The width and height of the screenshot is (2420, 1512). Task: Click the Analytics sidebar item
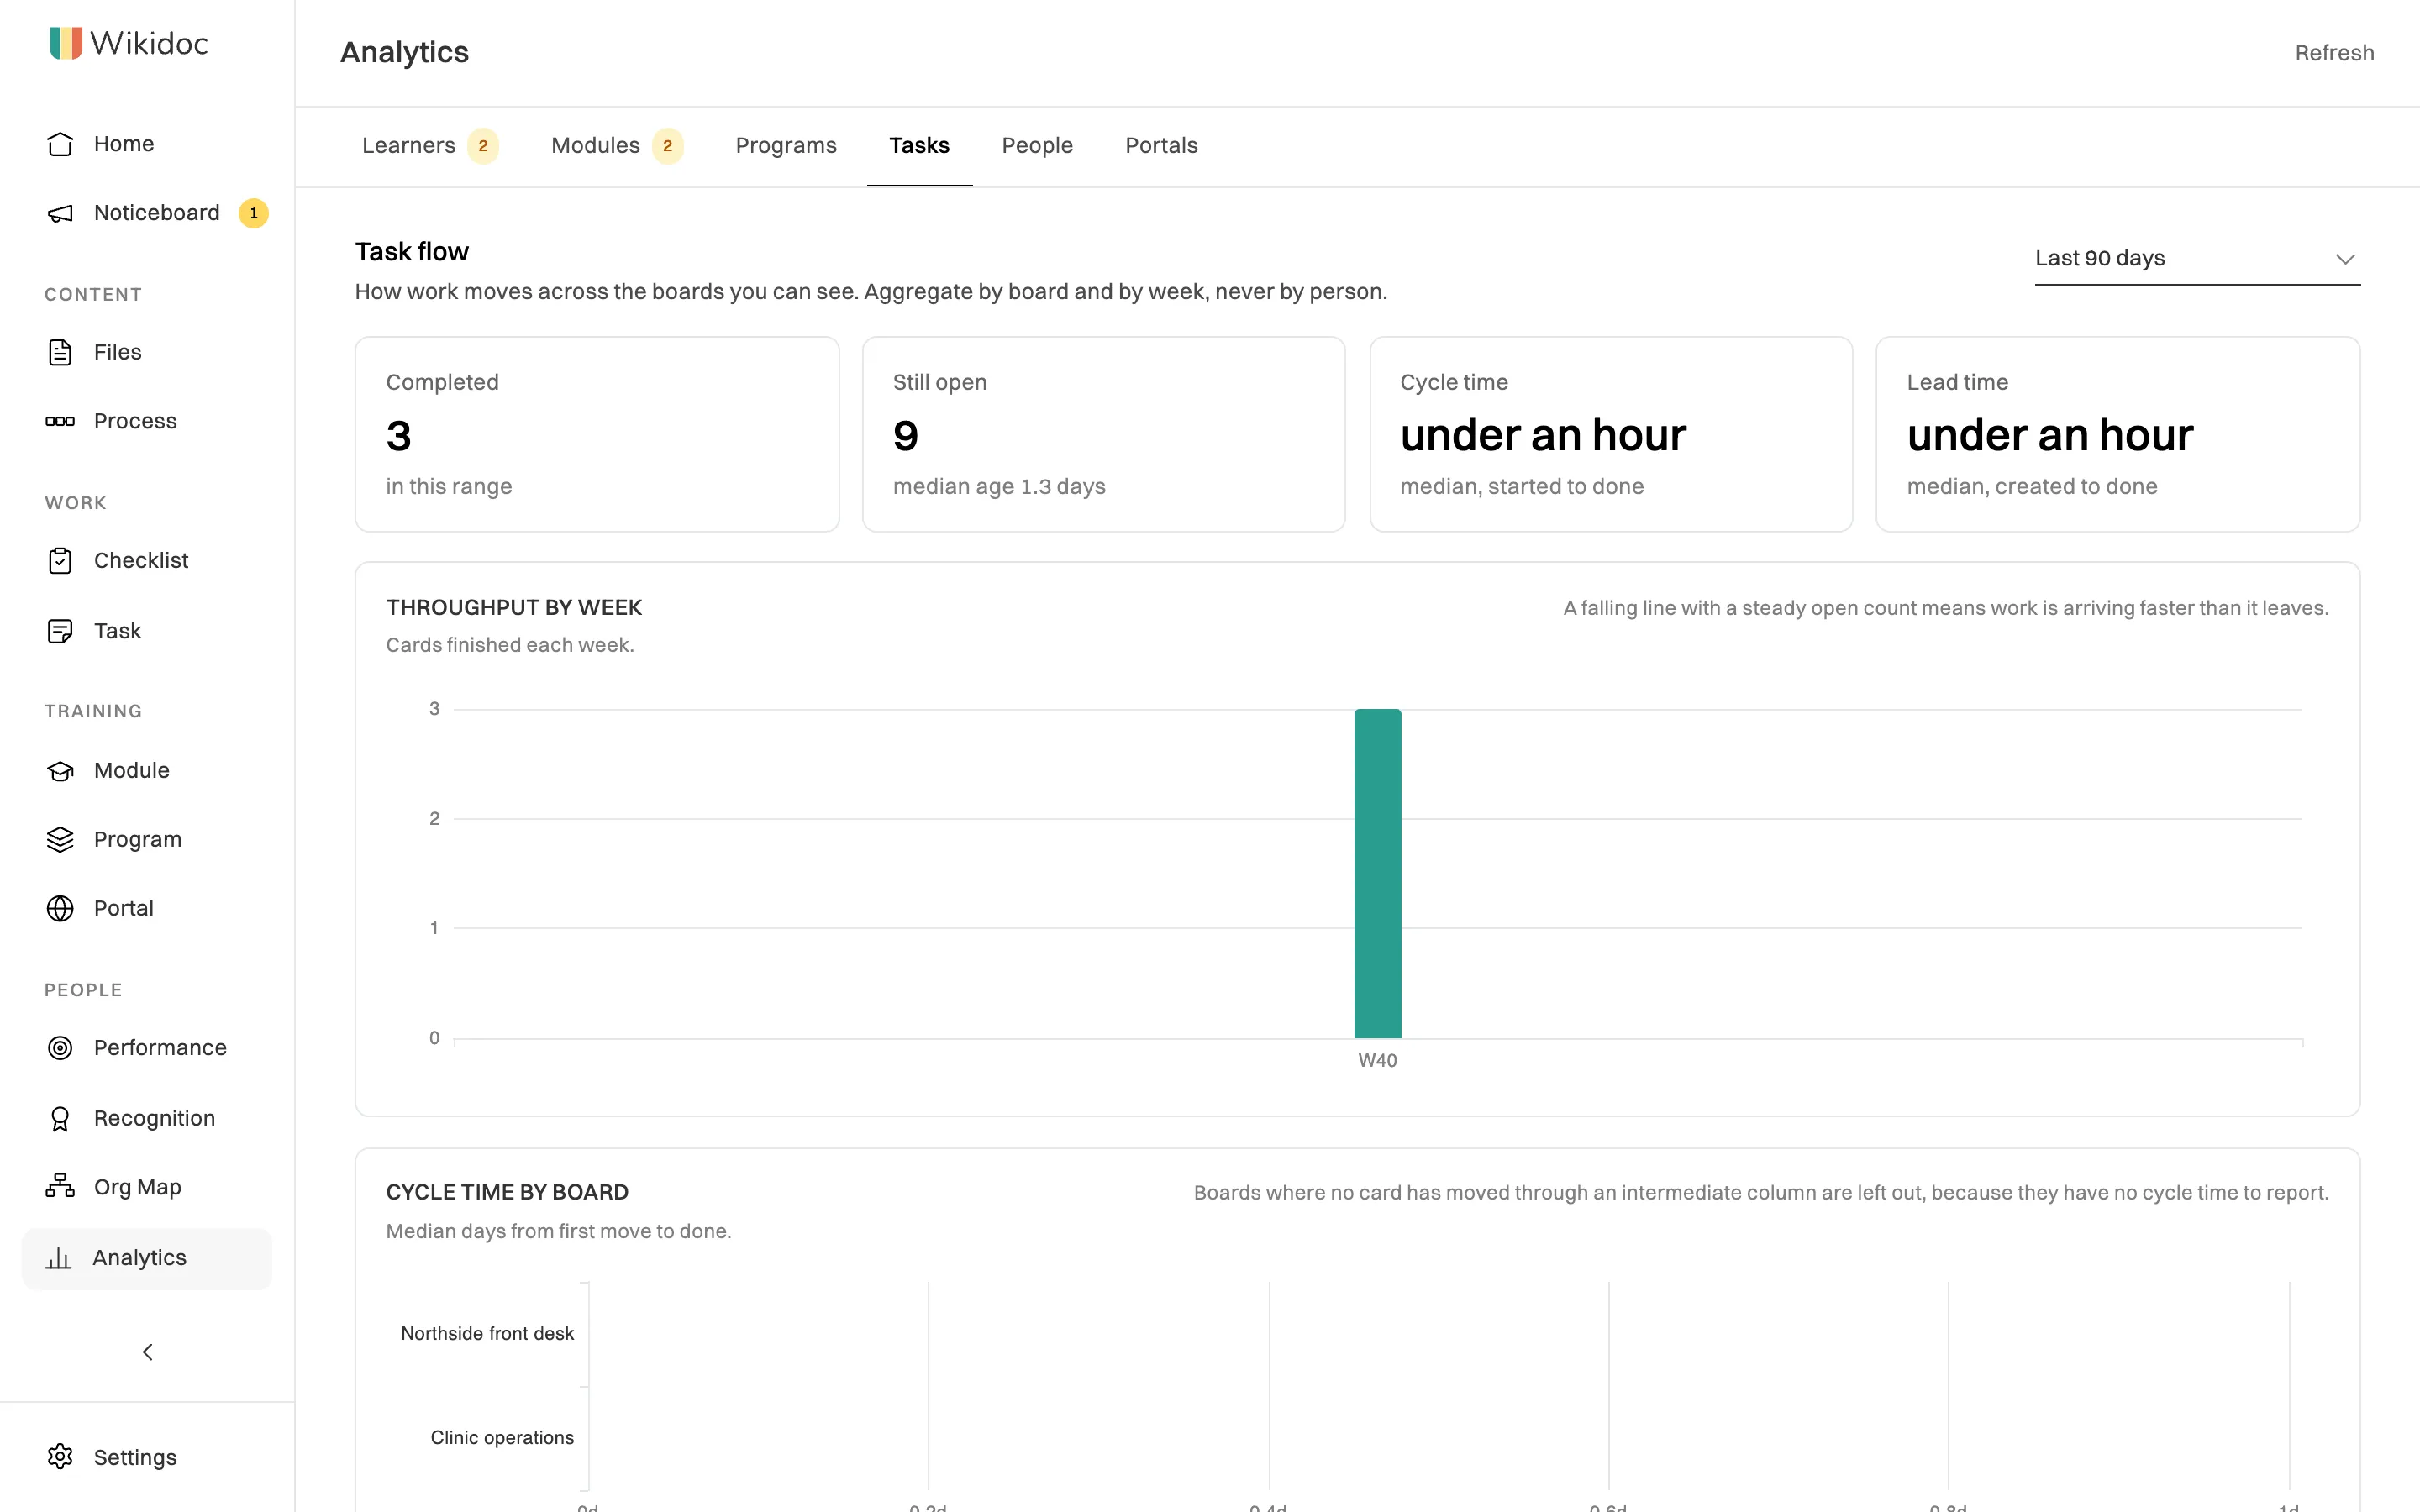pyautogui.click(x=146, y=1258)
